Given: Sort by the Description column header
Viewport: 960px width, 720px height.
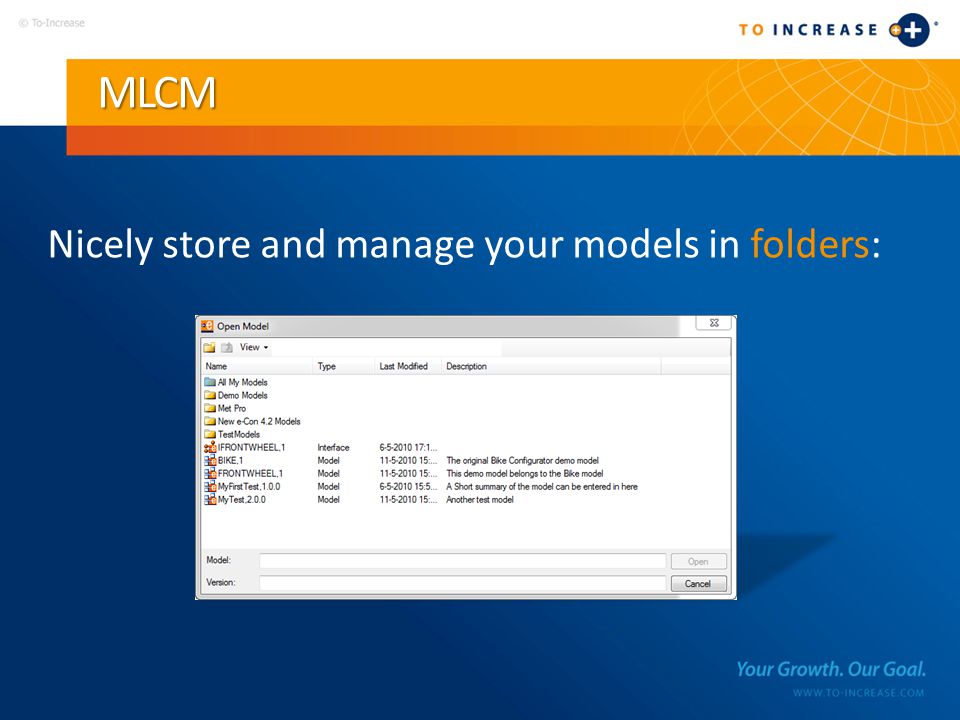Looking at the screenshot, I should click(551, 366).
